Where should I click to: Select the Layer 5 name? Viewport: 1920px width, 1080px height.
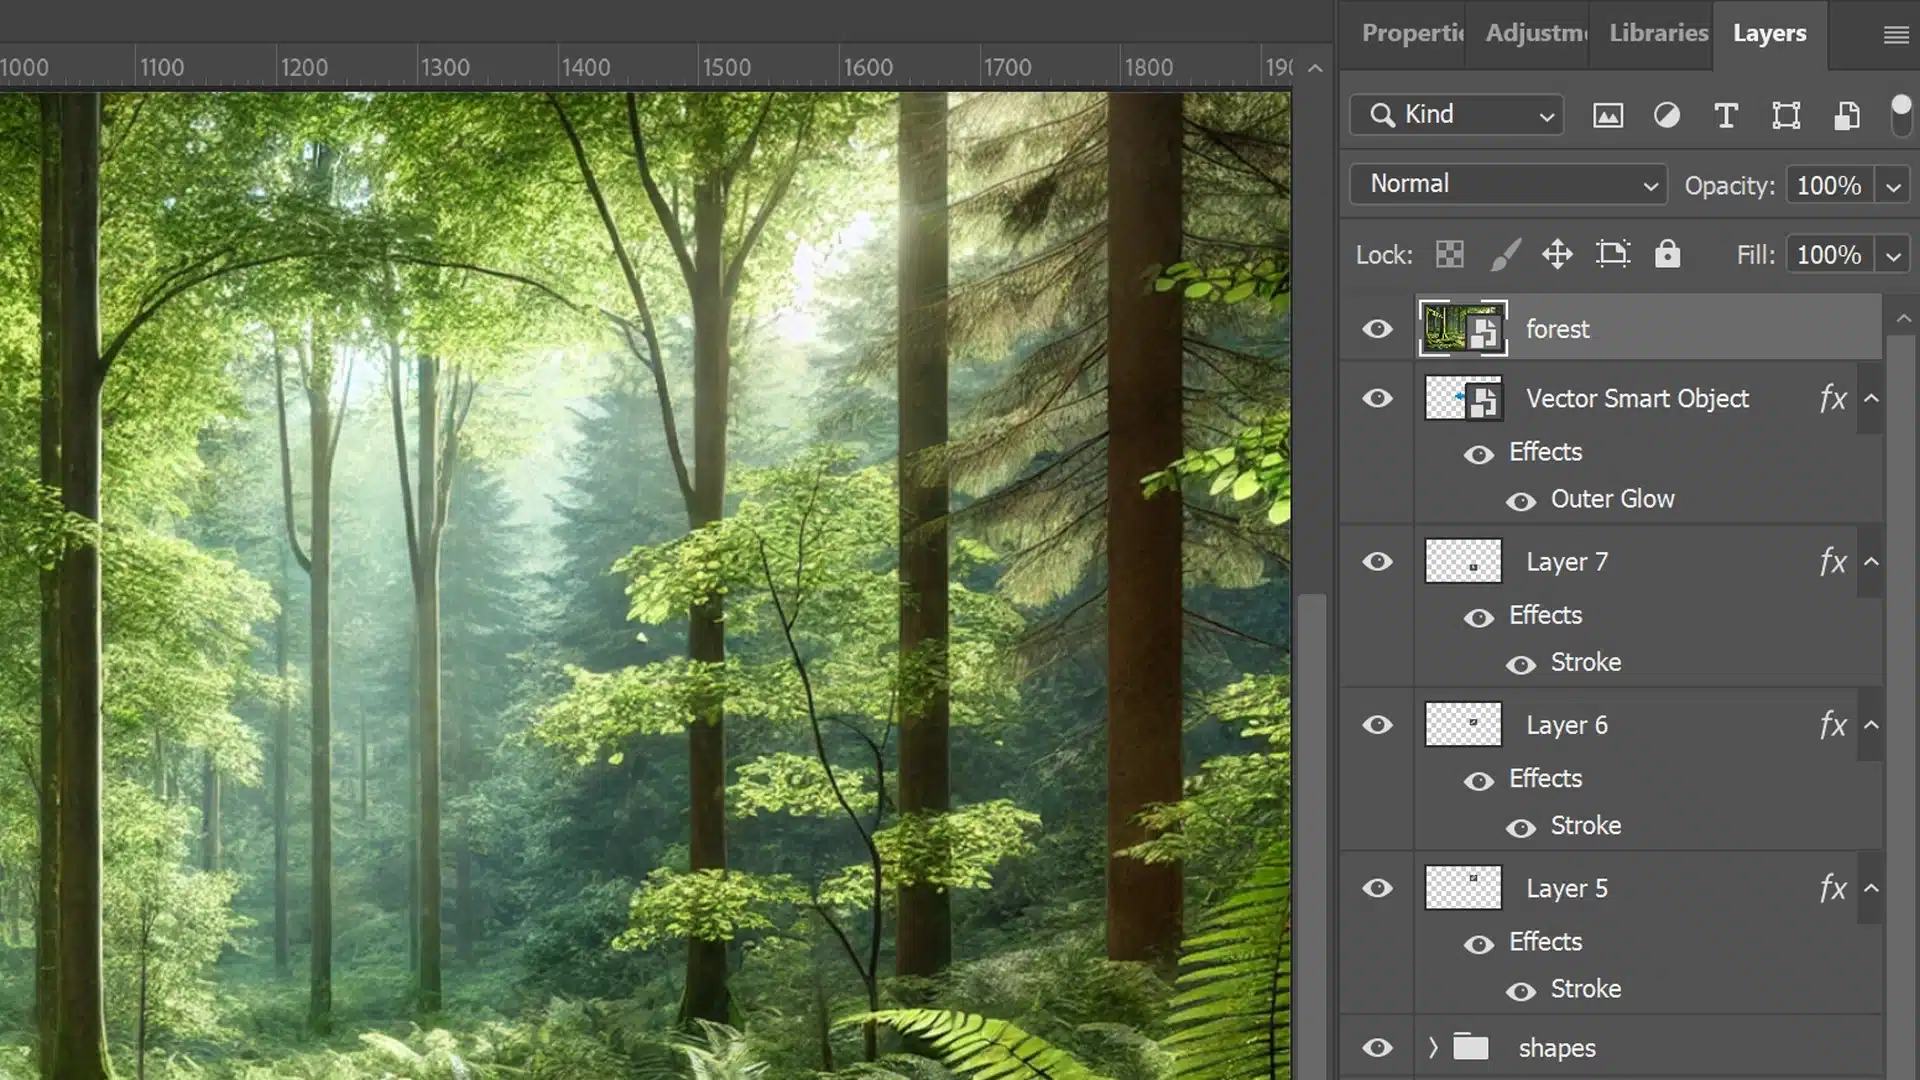[x=1567, y=888]
